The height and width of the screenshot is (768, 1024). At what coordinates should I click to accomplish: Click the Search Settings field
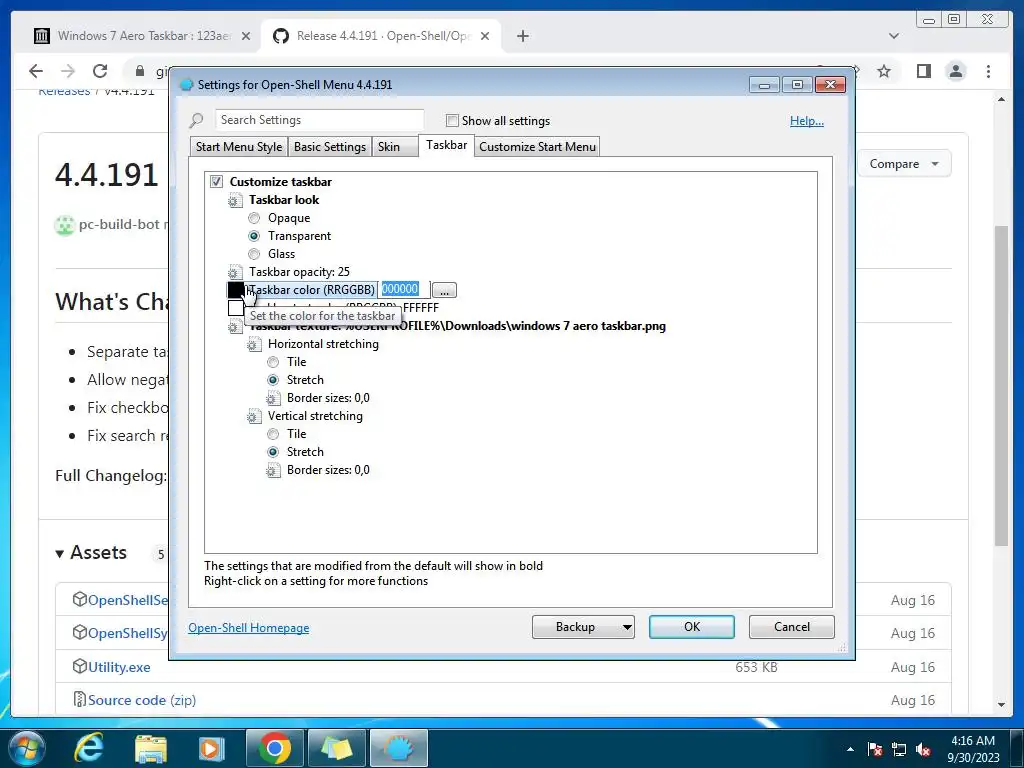[x=319, y=120]
